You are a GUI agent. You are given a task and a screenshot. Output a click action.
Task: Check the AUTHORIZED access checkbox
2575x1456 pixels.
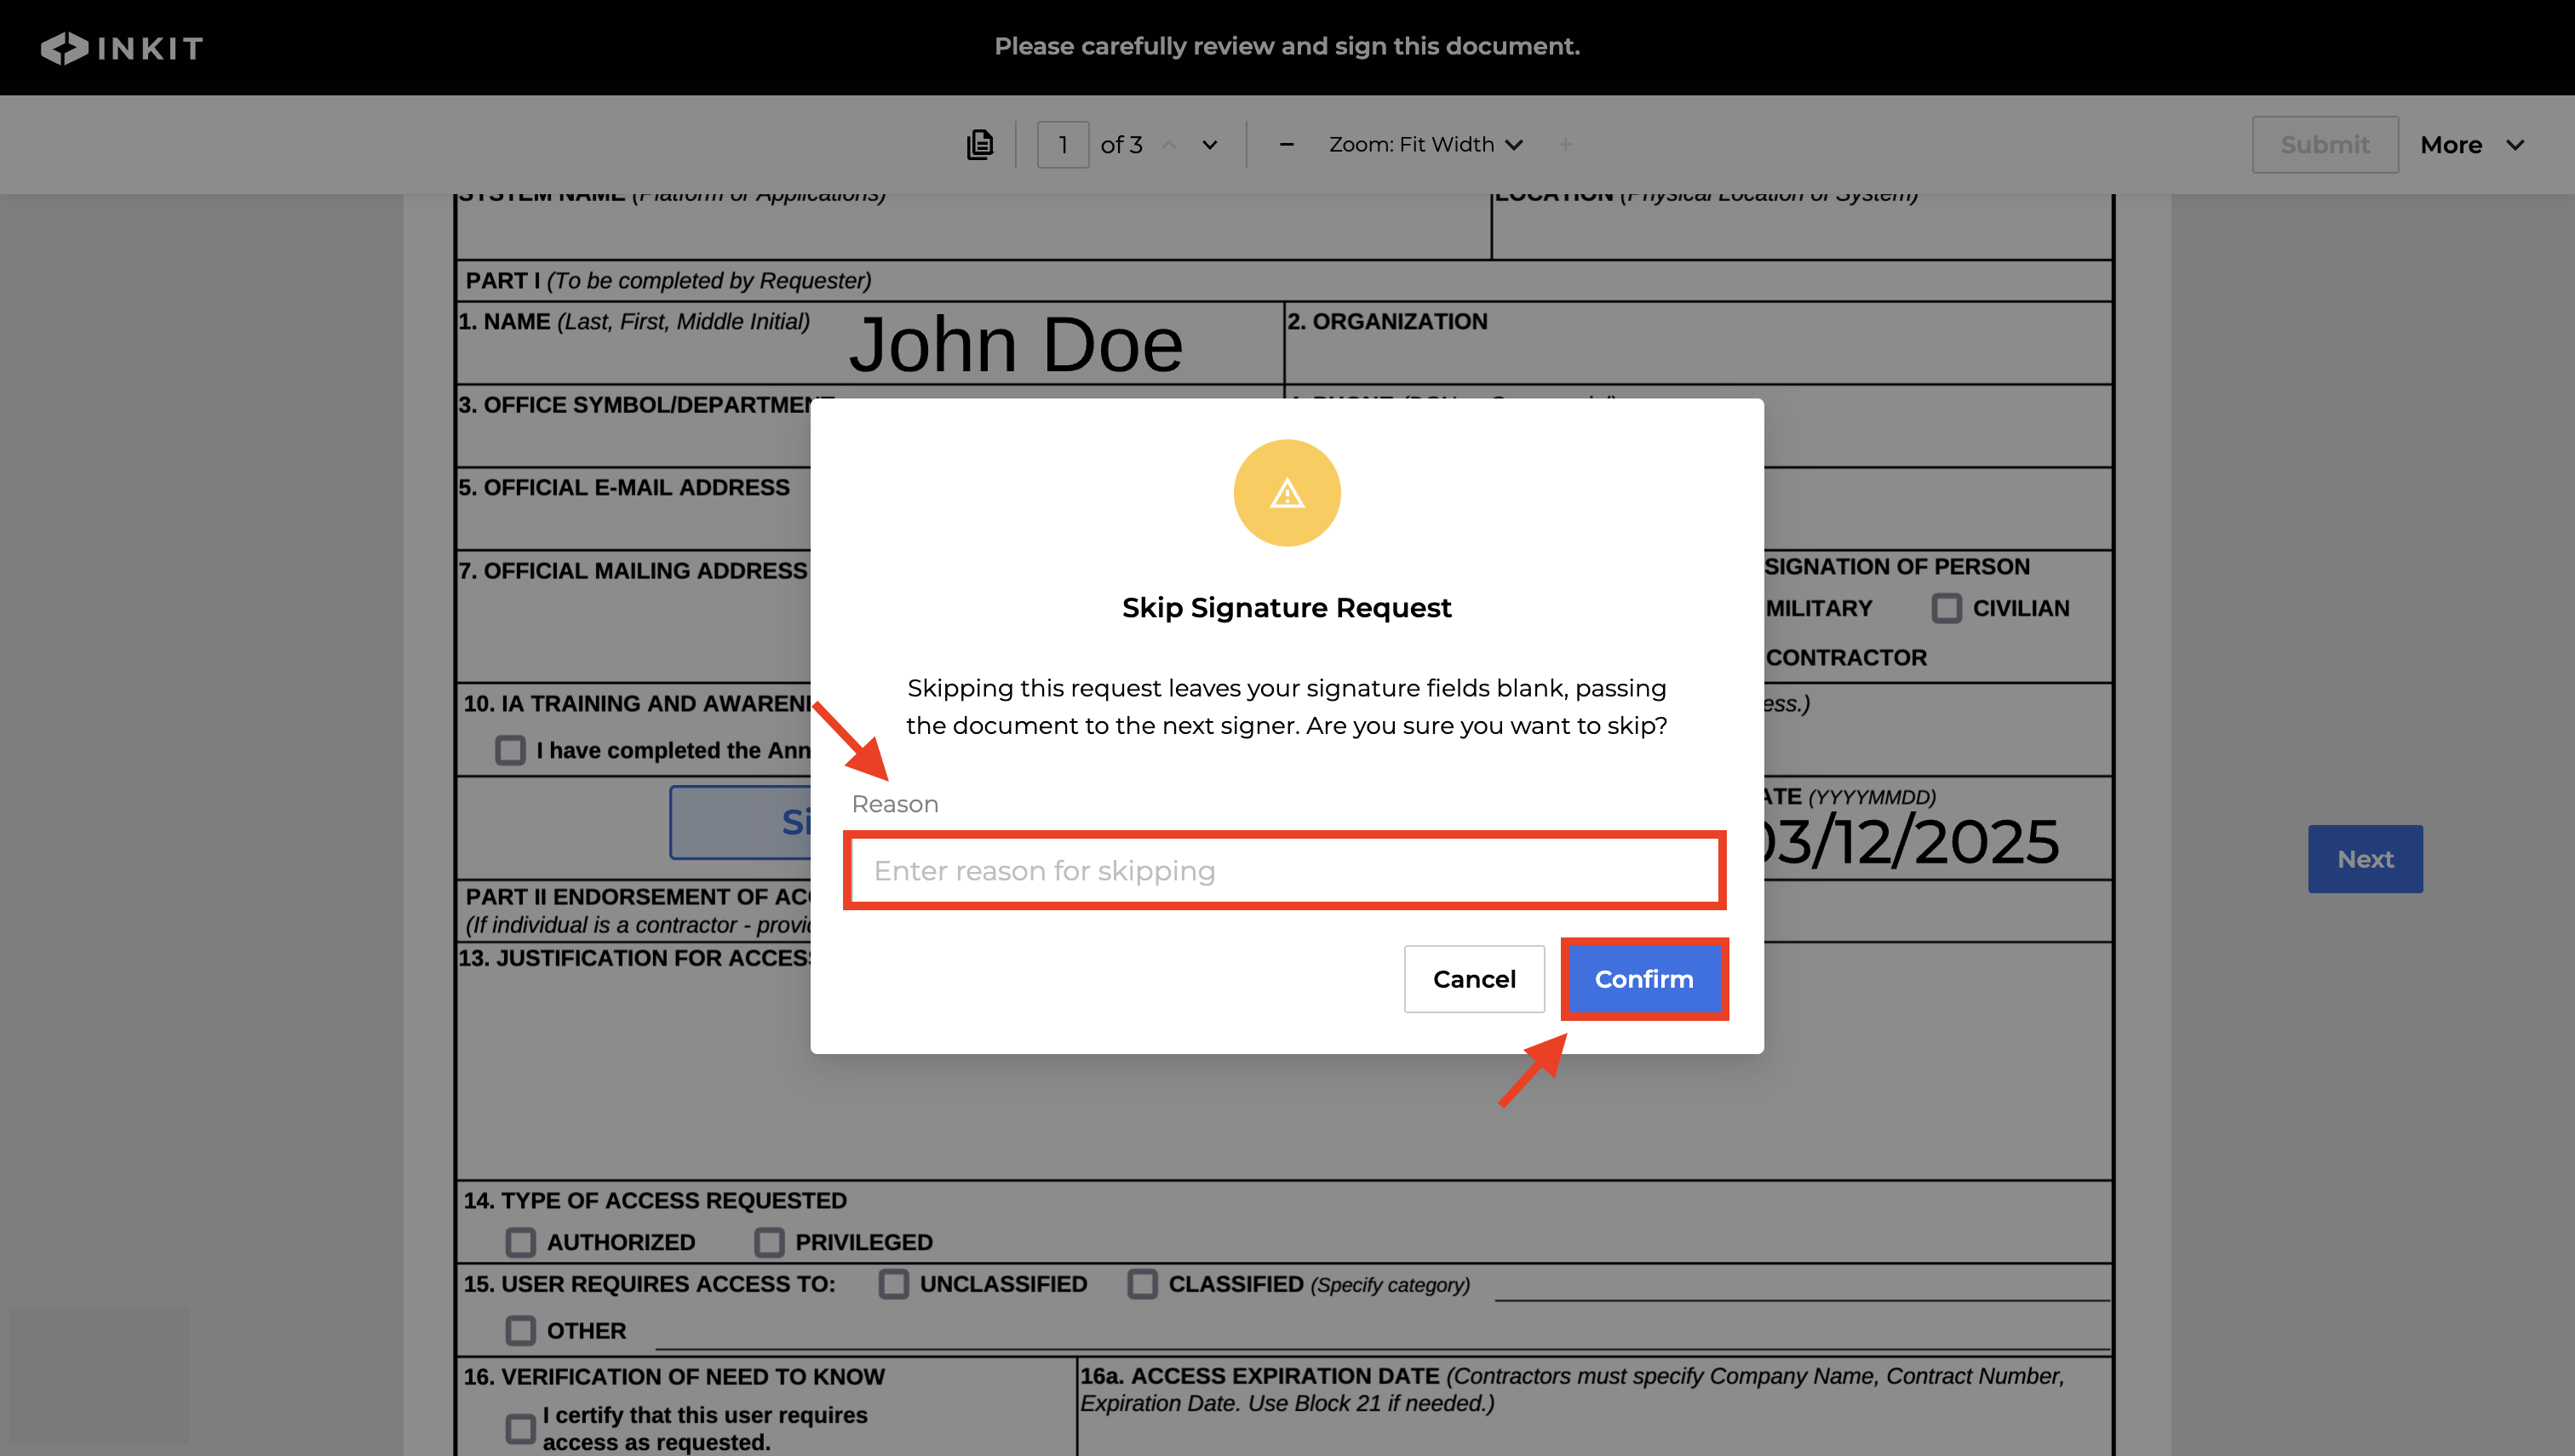point(520,1242)
